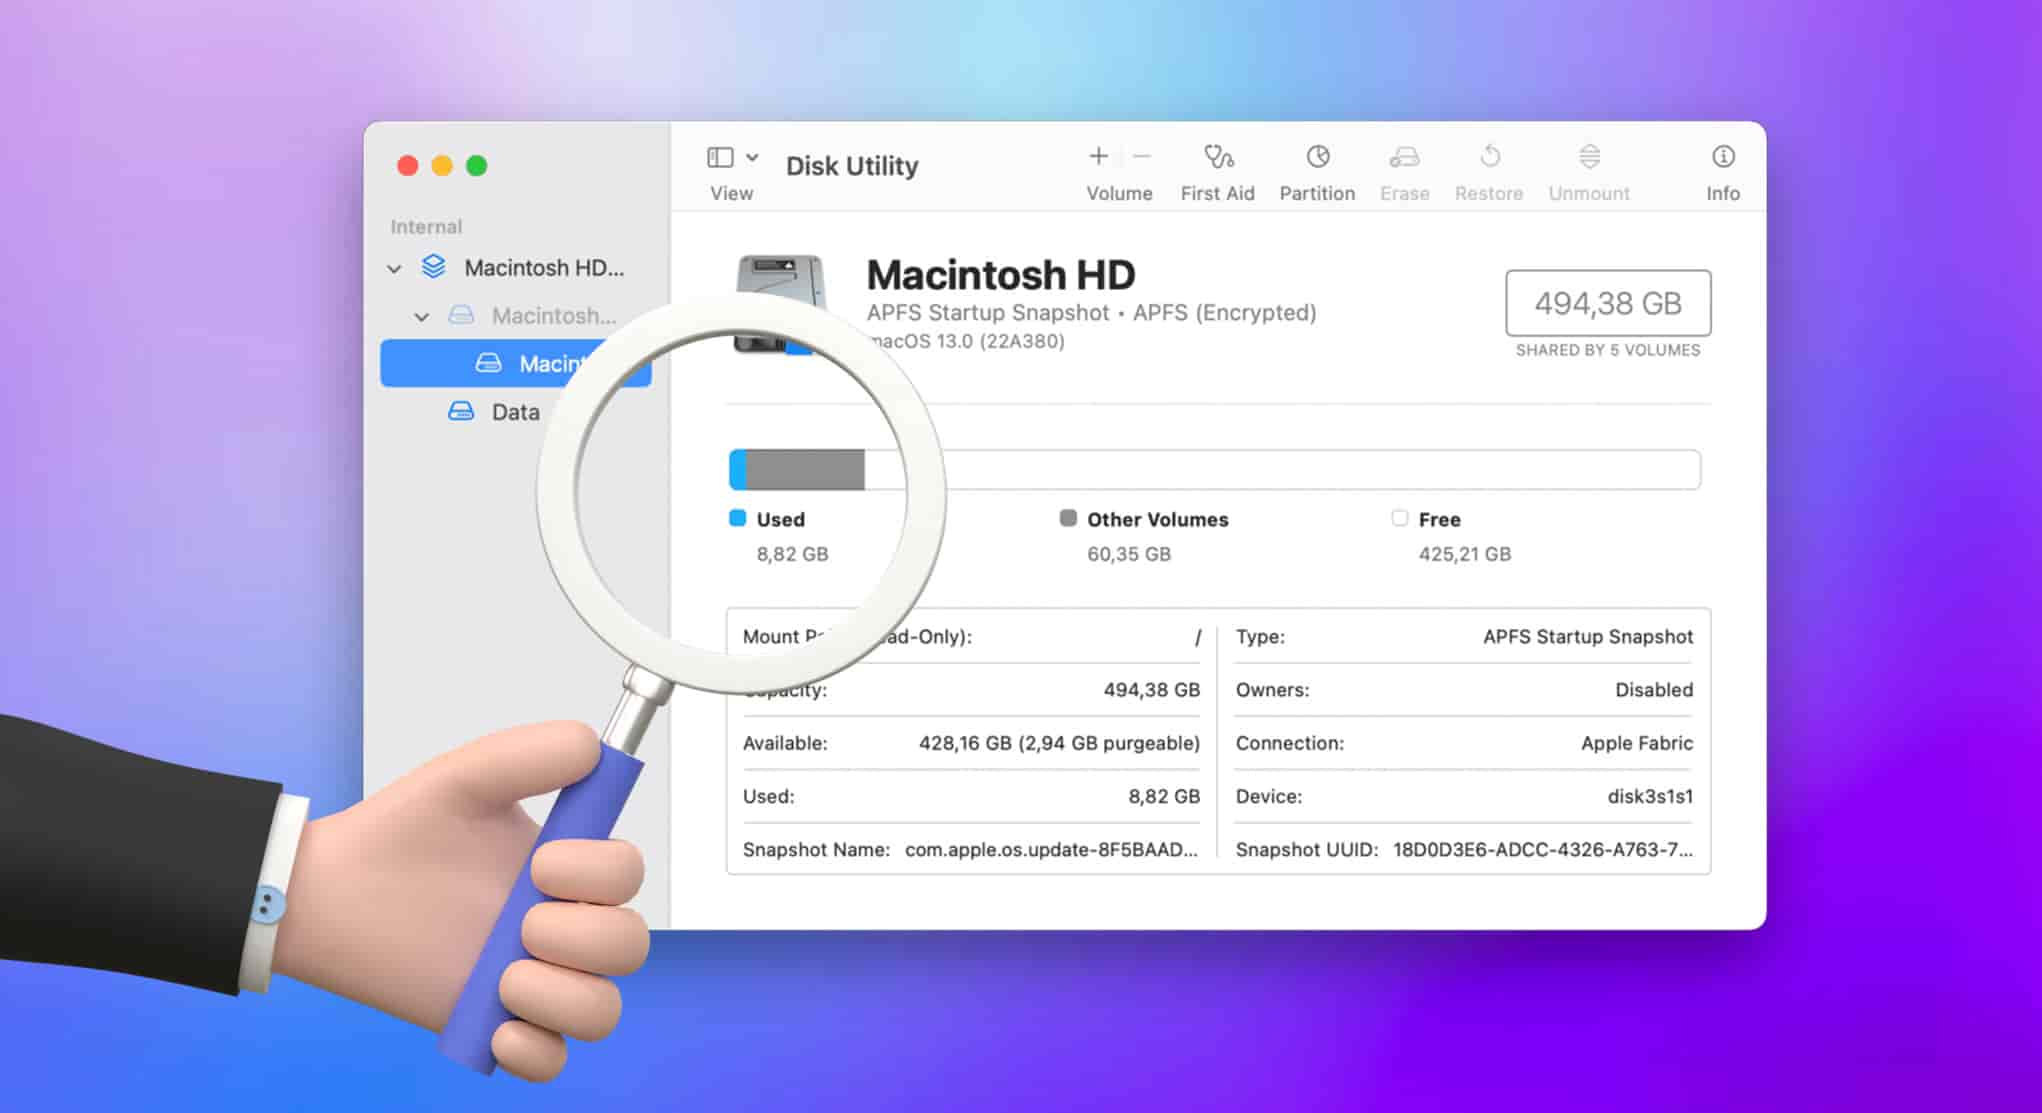2042x1113 pixels.
Task: Remove volume with the minus icon
Action: tap(1142, 156)
